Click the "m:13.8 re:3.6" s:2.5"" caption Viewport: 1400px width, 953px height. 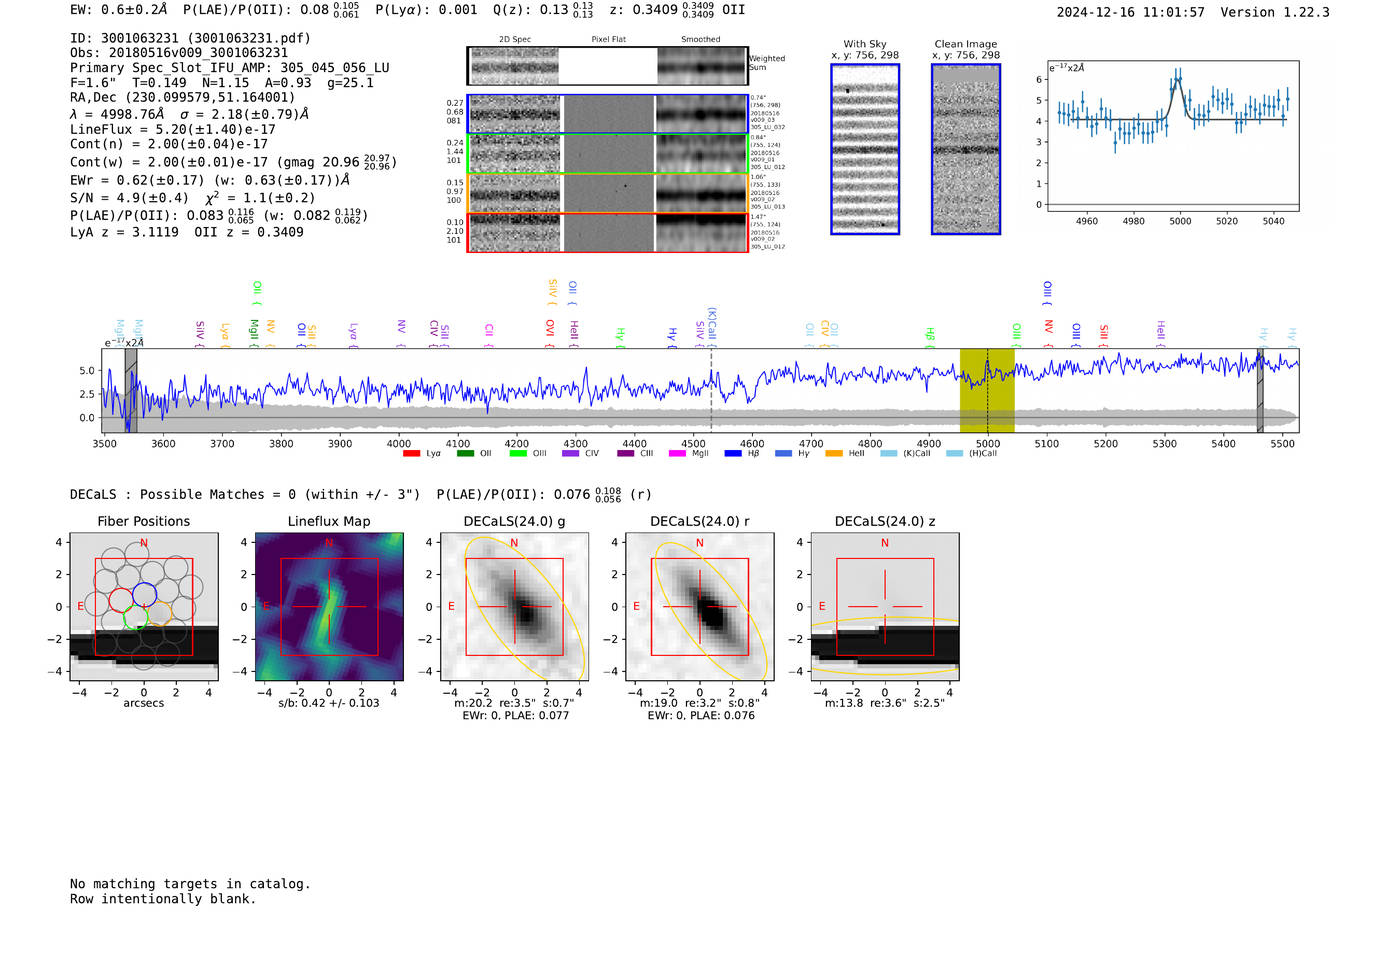click(x=885, y=703)
